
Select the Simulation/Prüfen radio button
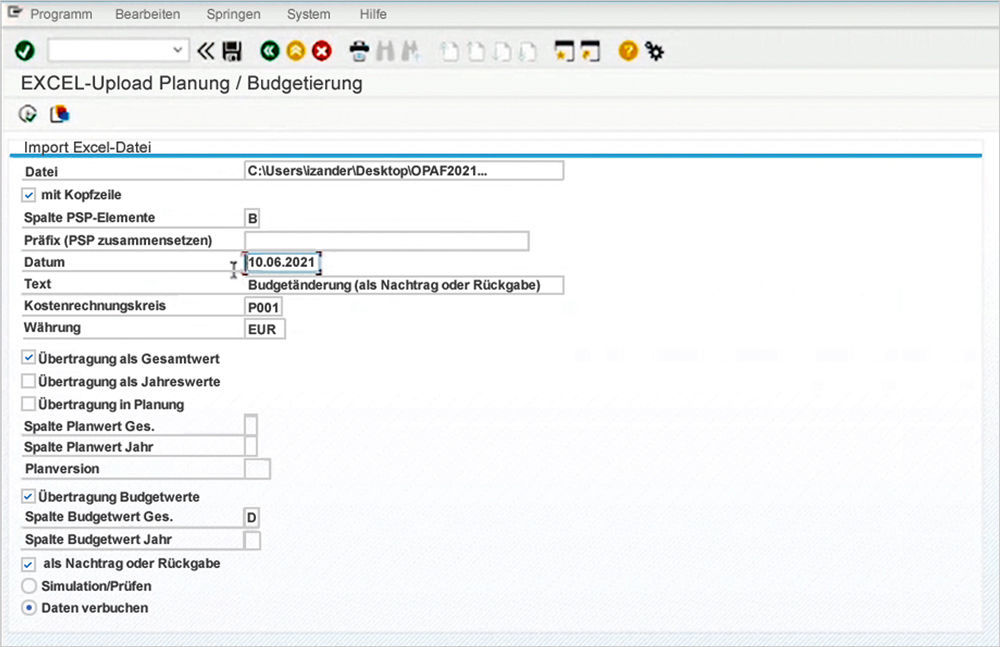click(28, 586)
